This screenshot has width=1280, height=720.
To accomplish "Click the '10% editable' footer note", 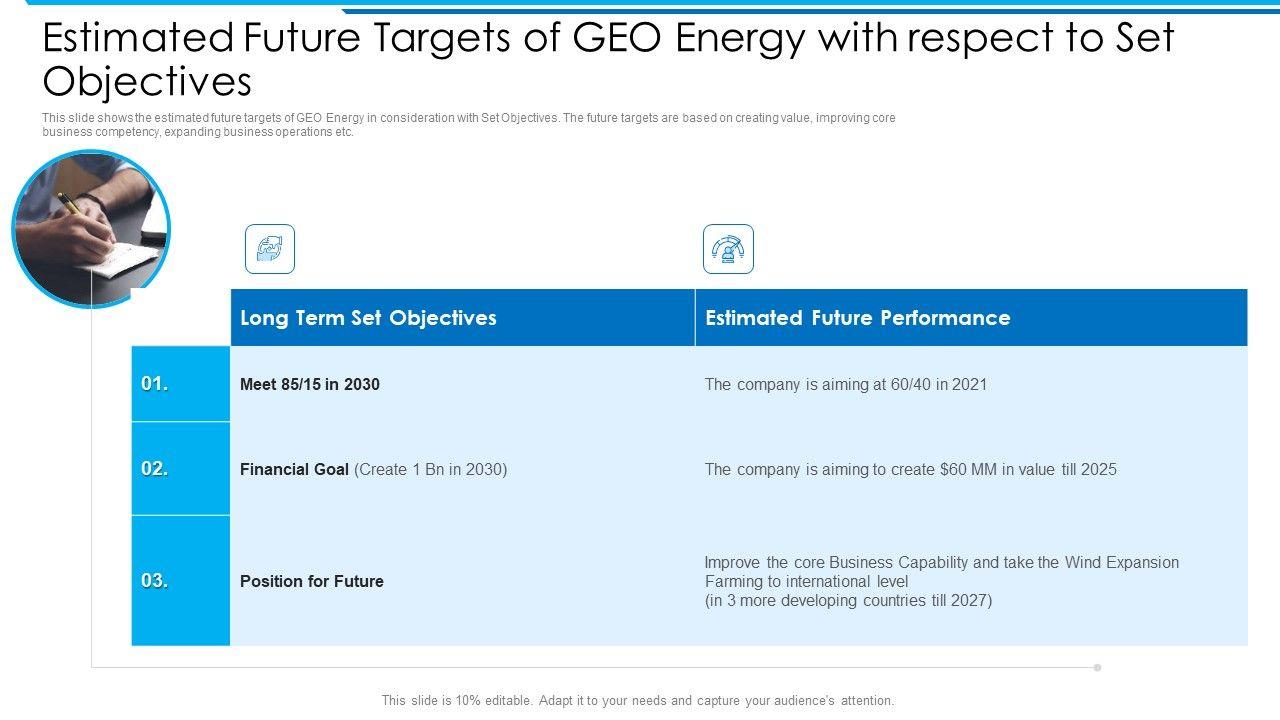I will pos(638,701).
